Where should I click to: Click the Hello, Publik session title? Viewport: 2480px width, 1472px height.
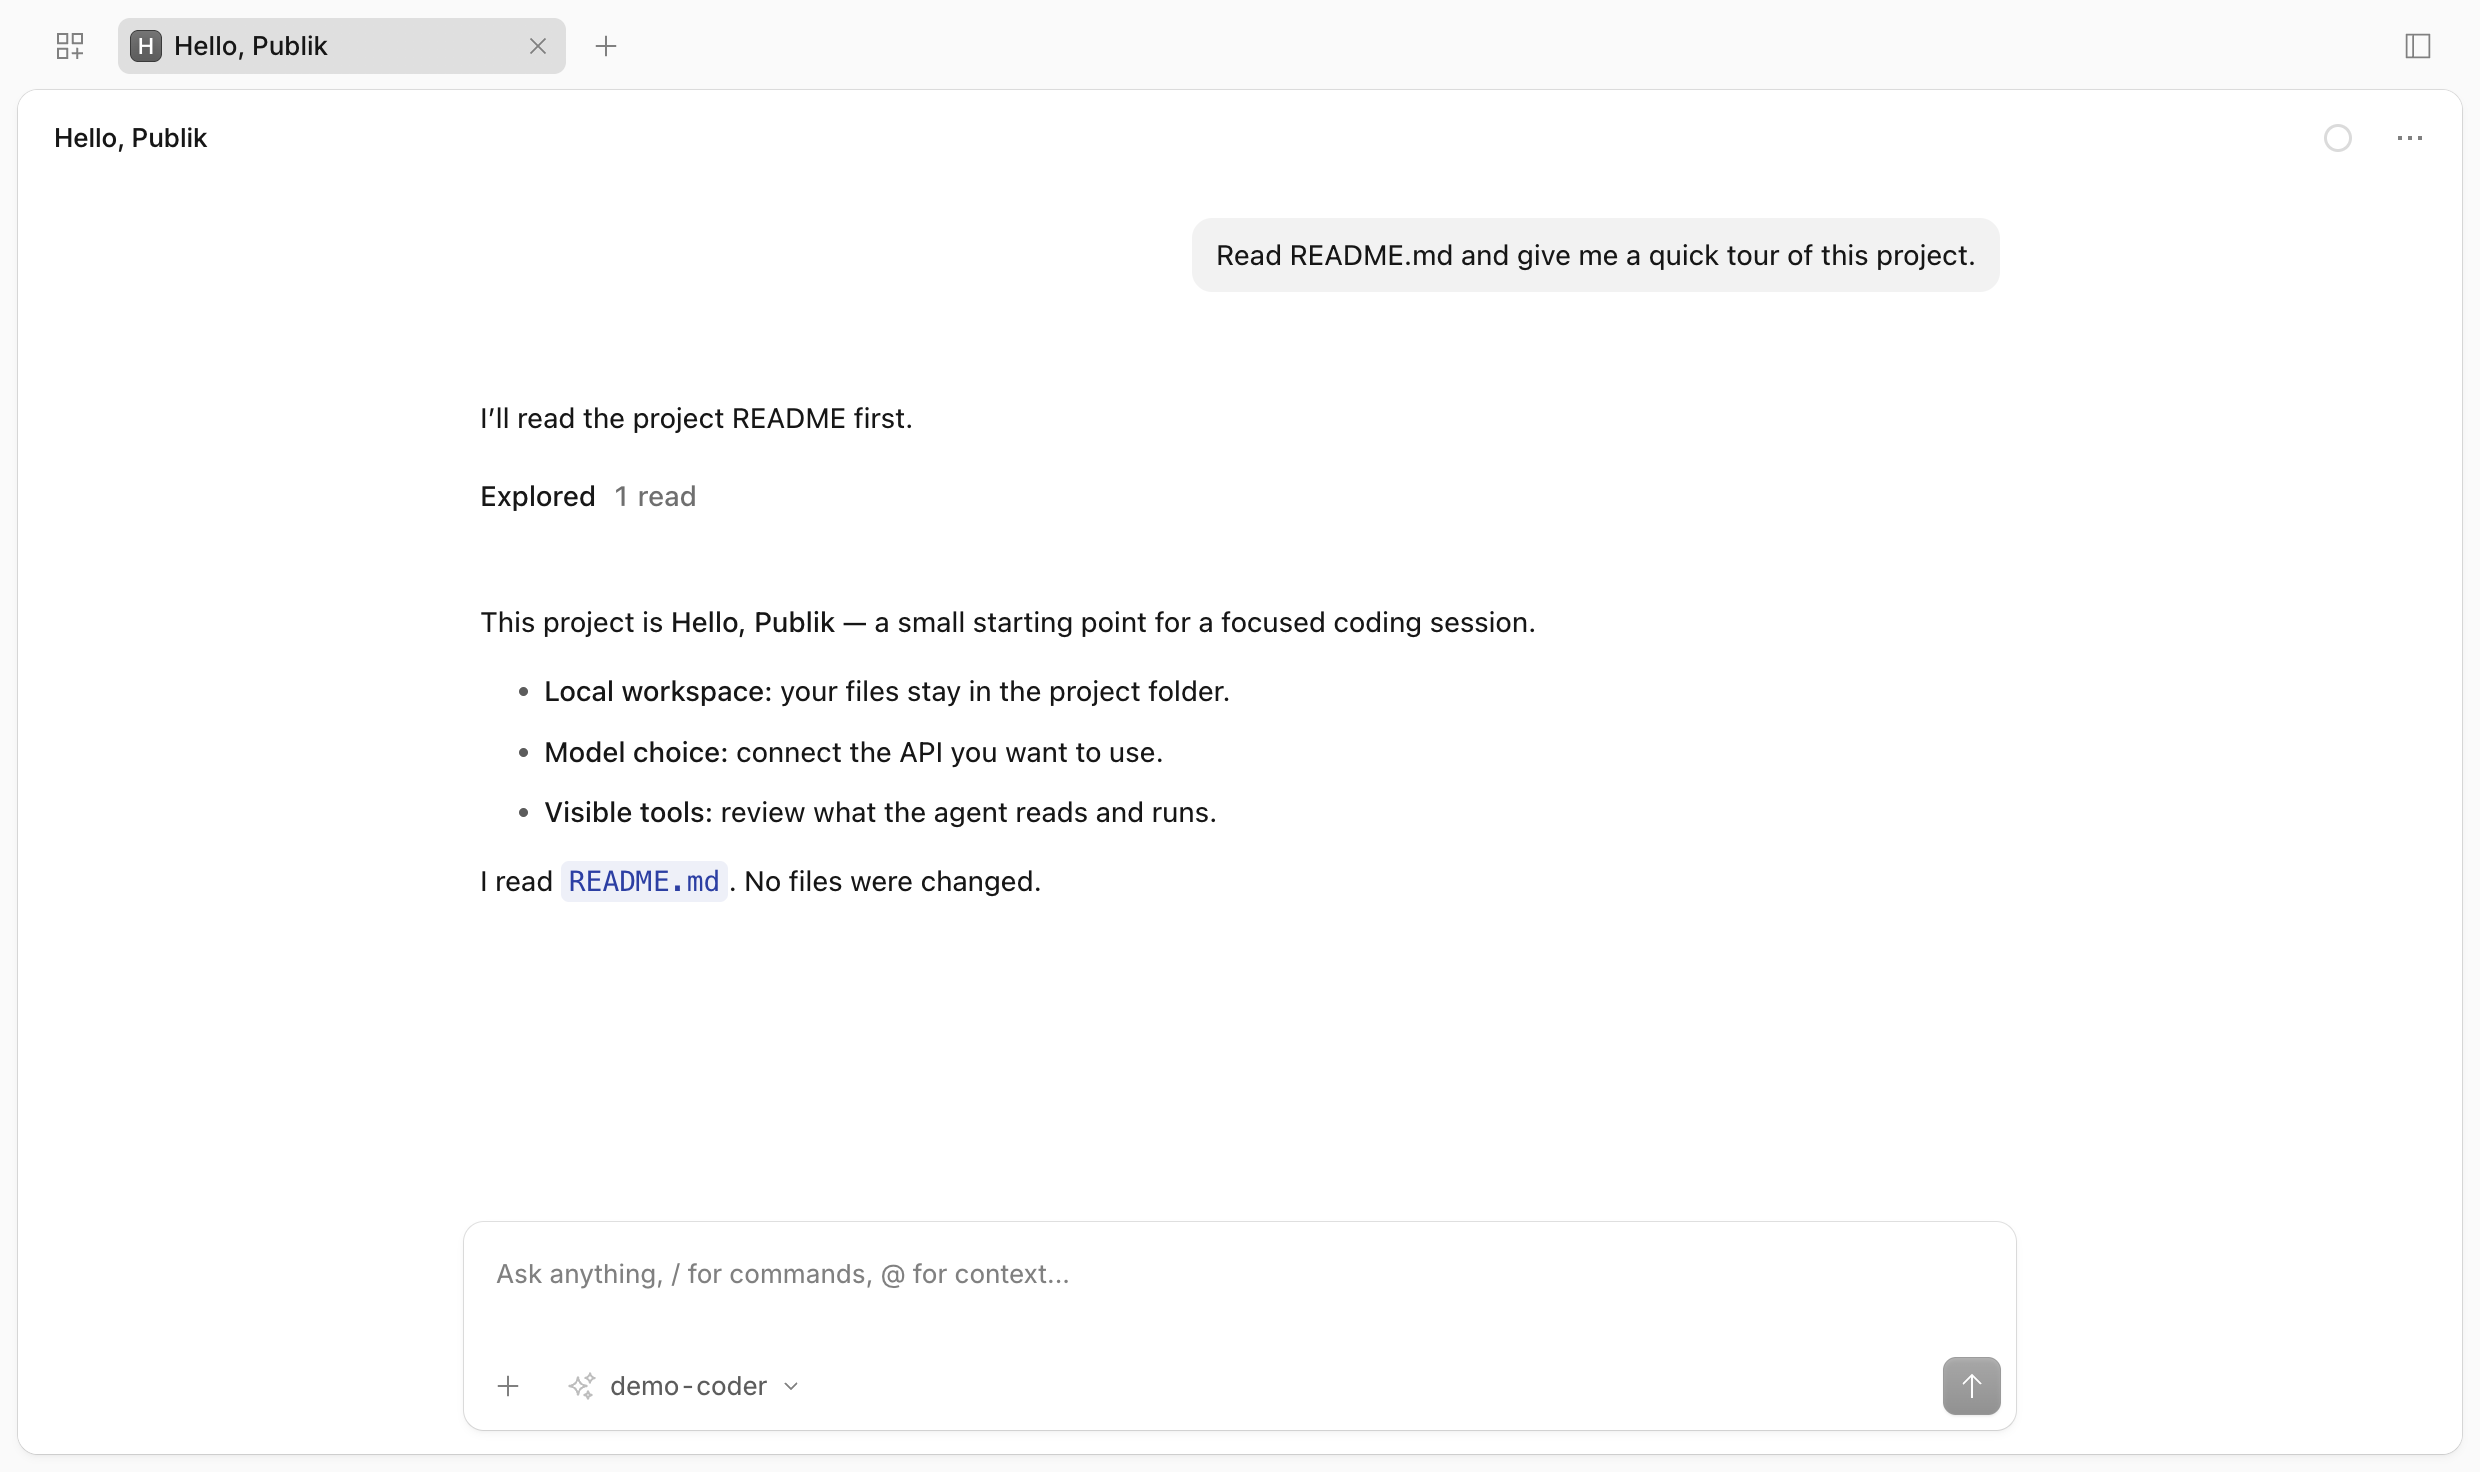[x=130, y=138]
